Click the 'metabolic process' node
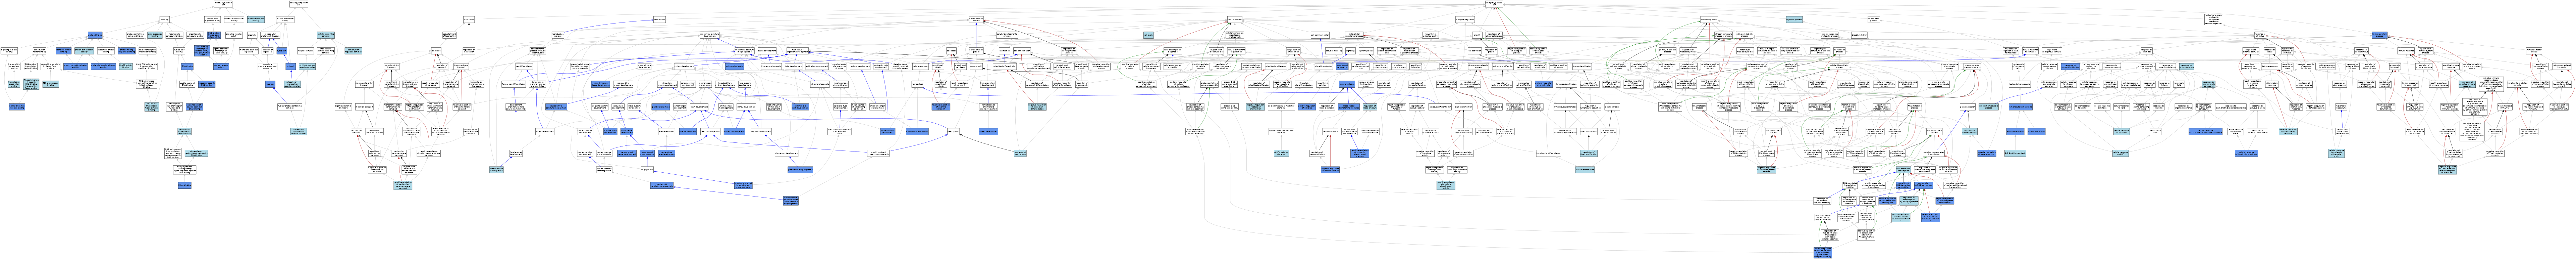 pyautogui.click(x=1709, y=19)
